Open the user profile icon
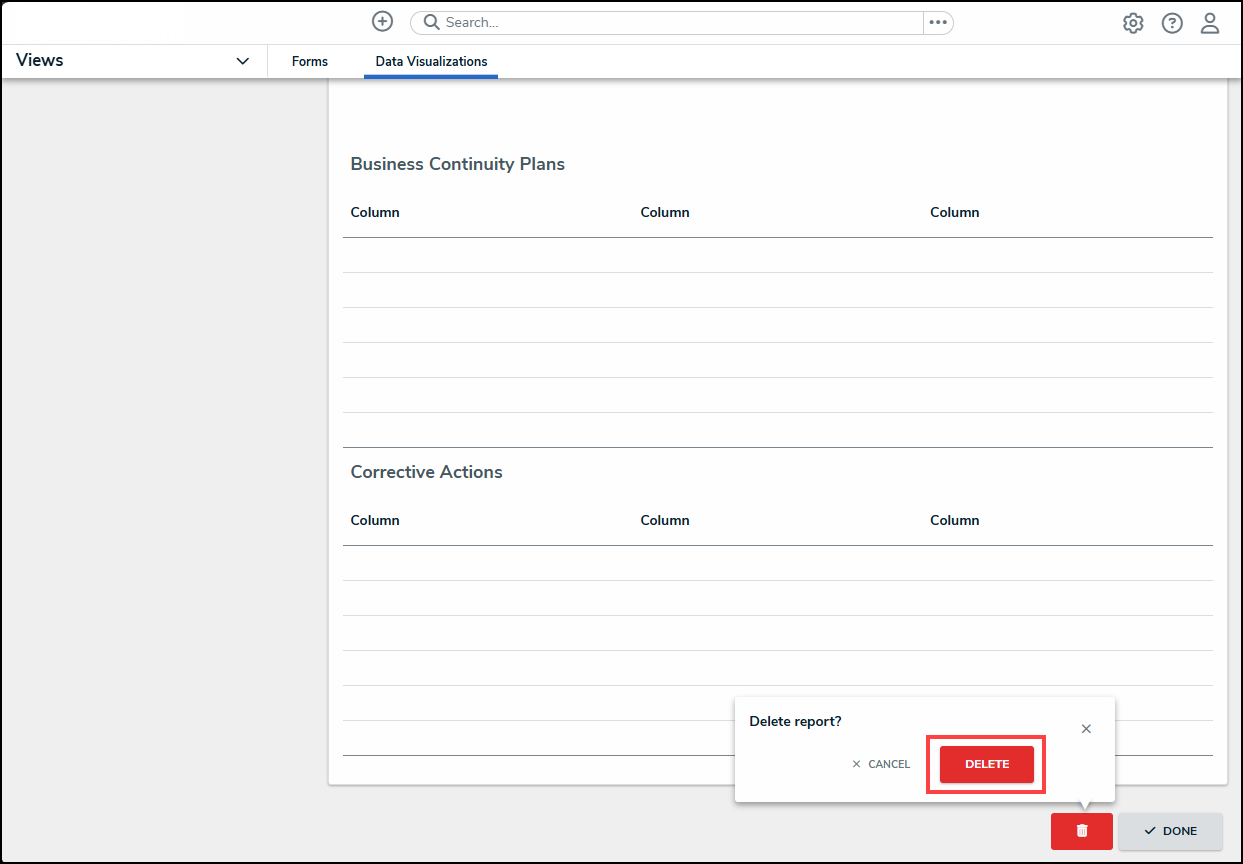Image resolution: width=1243 pixels, height=864 pixels. click(x=1210, y=23)
